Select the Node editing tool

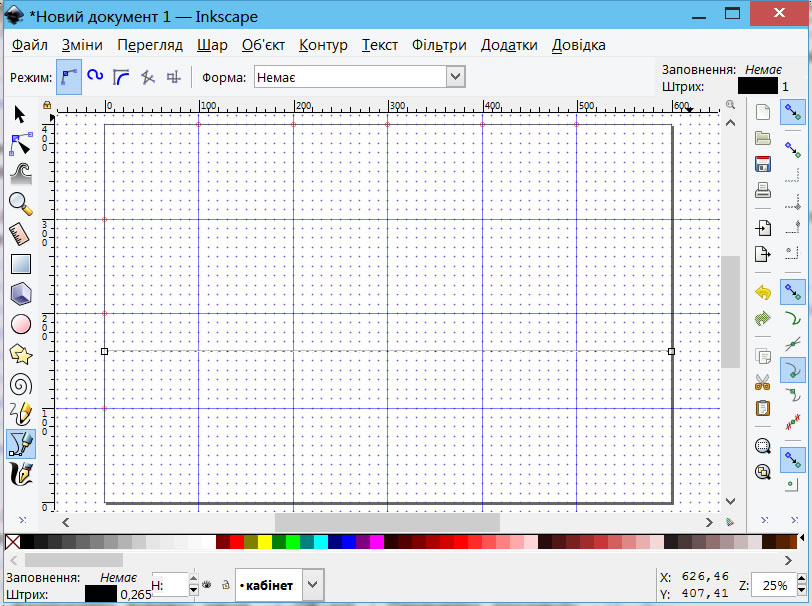tap(20, 144)
